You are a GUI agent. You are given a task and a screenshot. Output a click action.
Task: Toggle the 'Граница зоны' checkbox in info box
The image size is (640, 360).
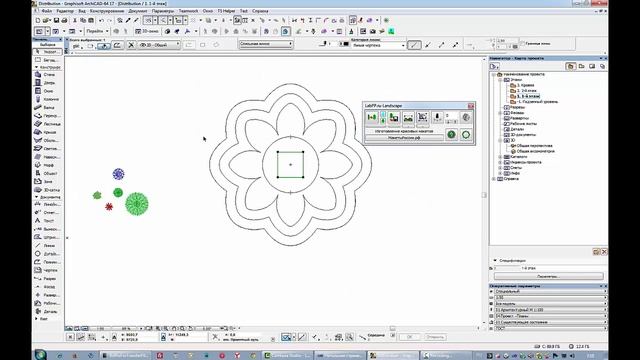[522, 43]
